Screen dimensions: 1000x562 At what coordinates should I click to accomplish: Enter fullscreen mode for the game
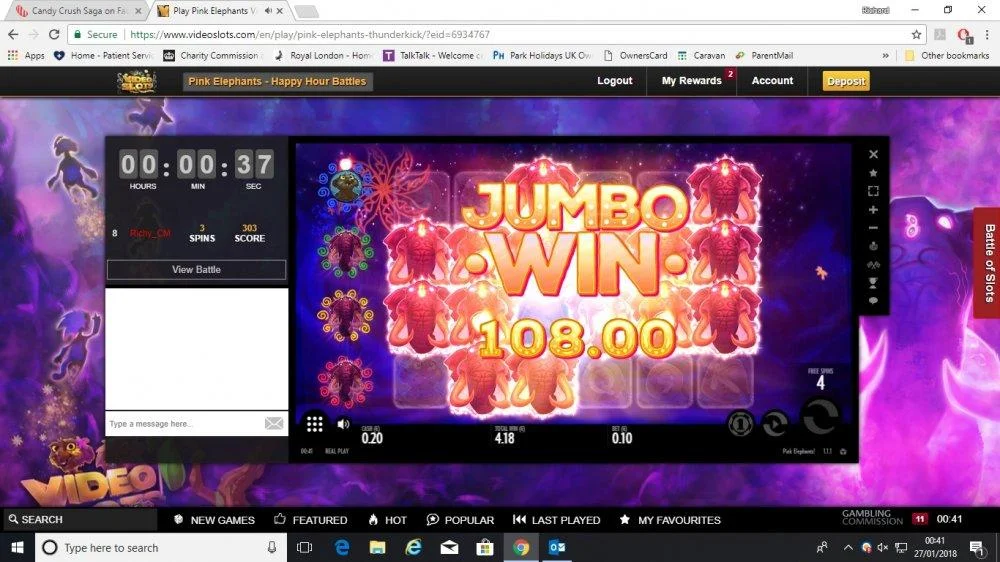pyautogui.click(x=873, y=191)
